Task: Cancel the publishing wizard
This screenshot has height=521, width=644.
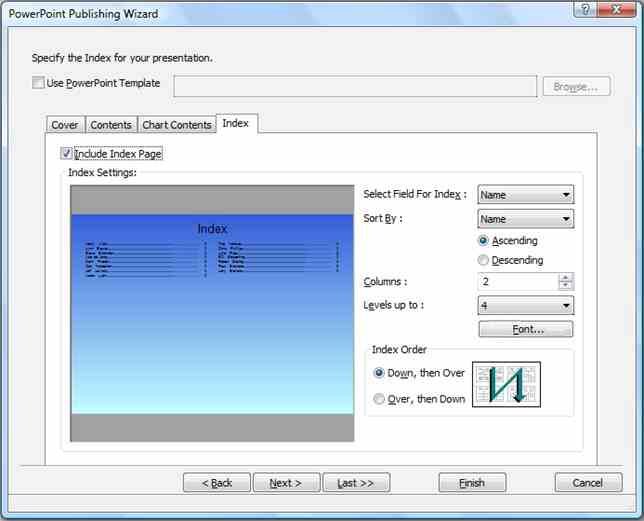Action: pos(588,483)
